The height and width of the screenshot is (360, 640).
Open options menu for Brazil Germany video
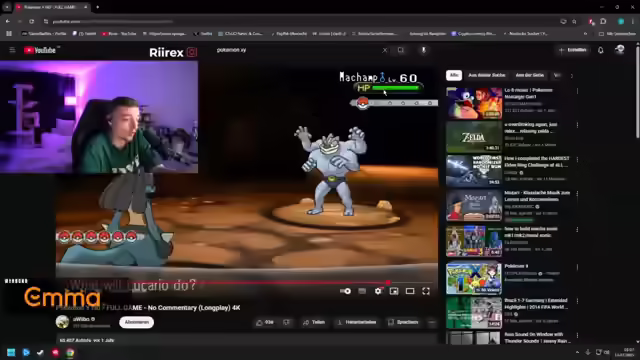point(577,301)
